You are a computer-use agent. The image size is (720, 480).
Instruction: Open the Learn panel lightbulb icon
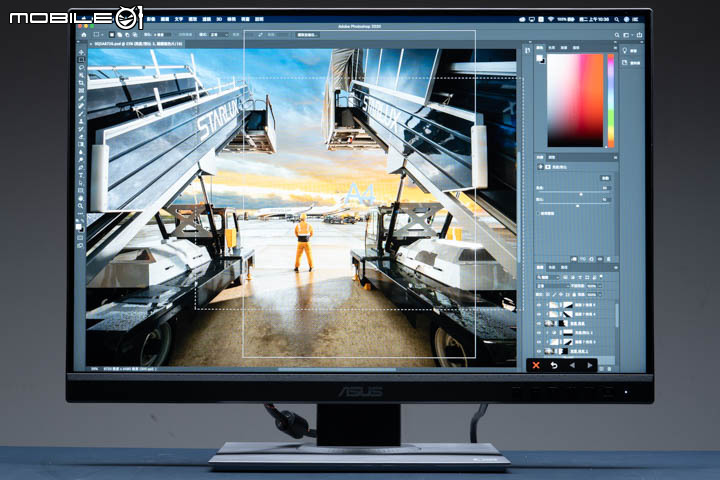click(x=624, y=51)
